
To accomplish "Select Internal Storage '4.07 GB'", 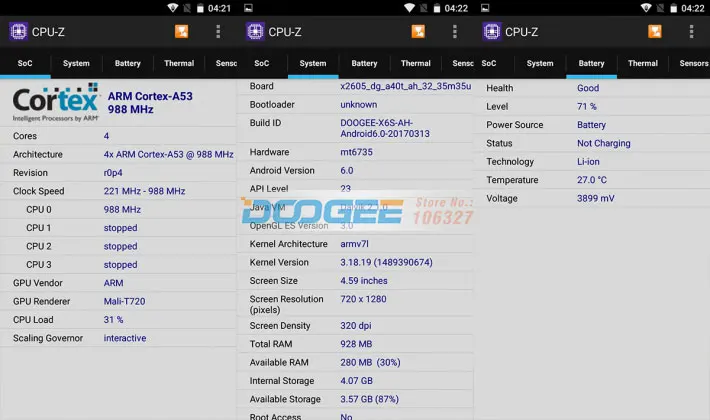I will tap(357, 381).
